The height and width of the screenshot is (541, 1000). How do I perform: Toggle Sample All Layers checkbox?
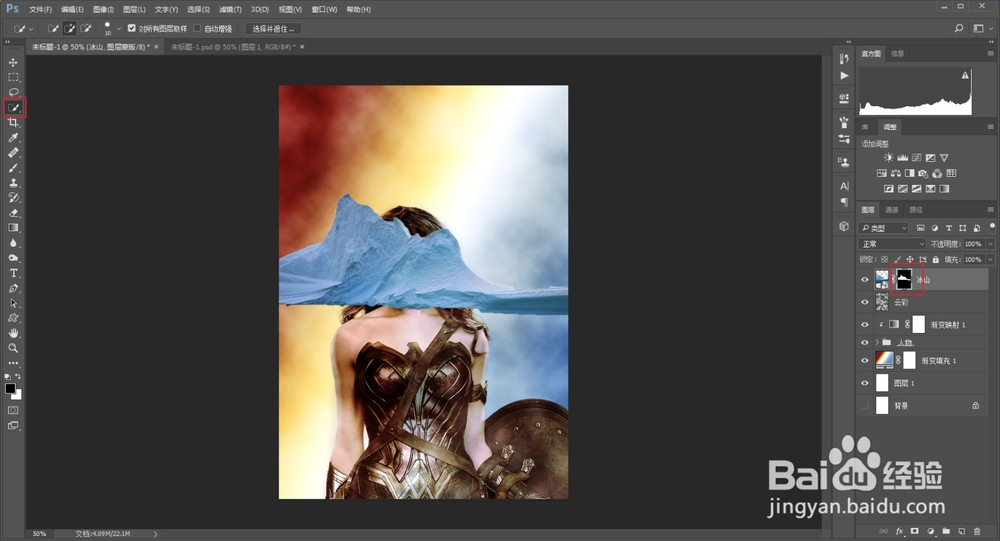pos(131,28)
